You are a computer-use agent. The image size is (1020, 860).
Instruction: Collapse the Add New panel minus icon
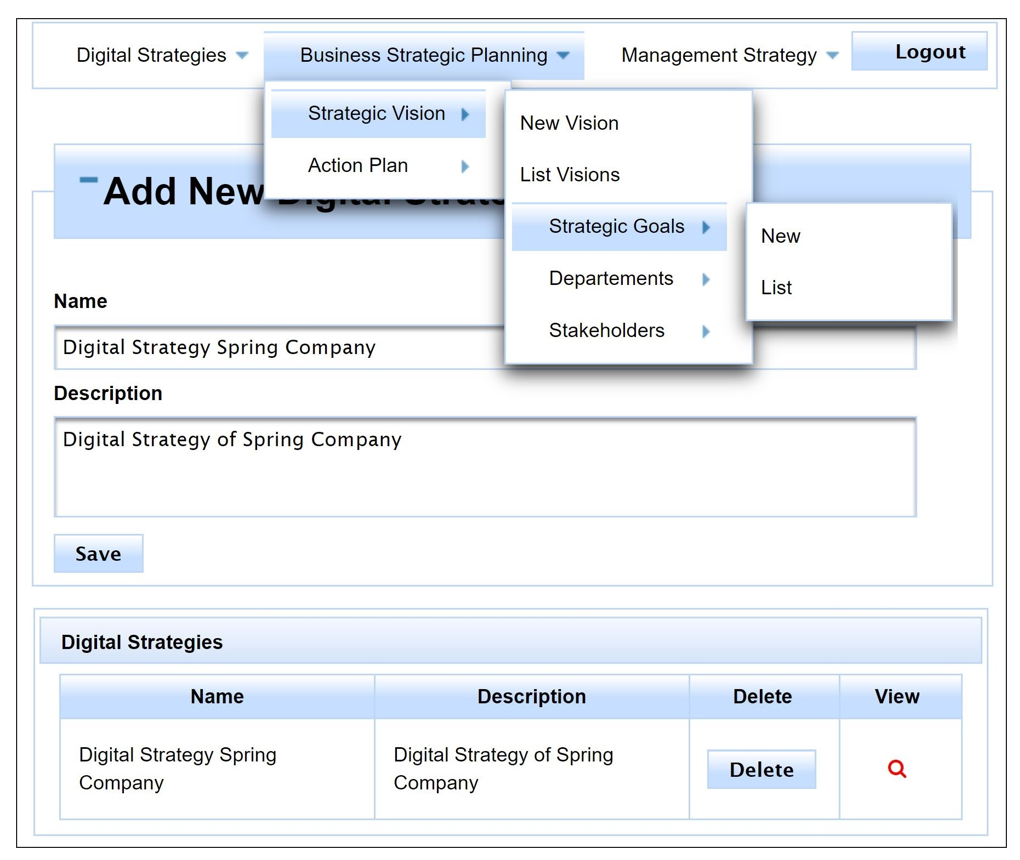tap(88, 181)
